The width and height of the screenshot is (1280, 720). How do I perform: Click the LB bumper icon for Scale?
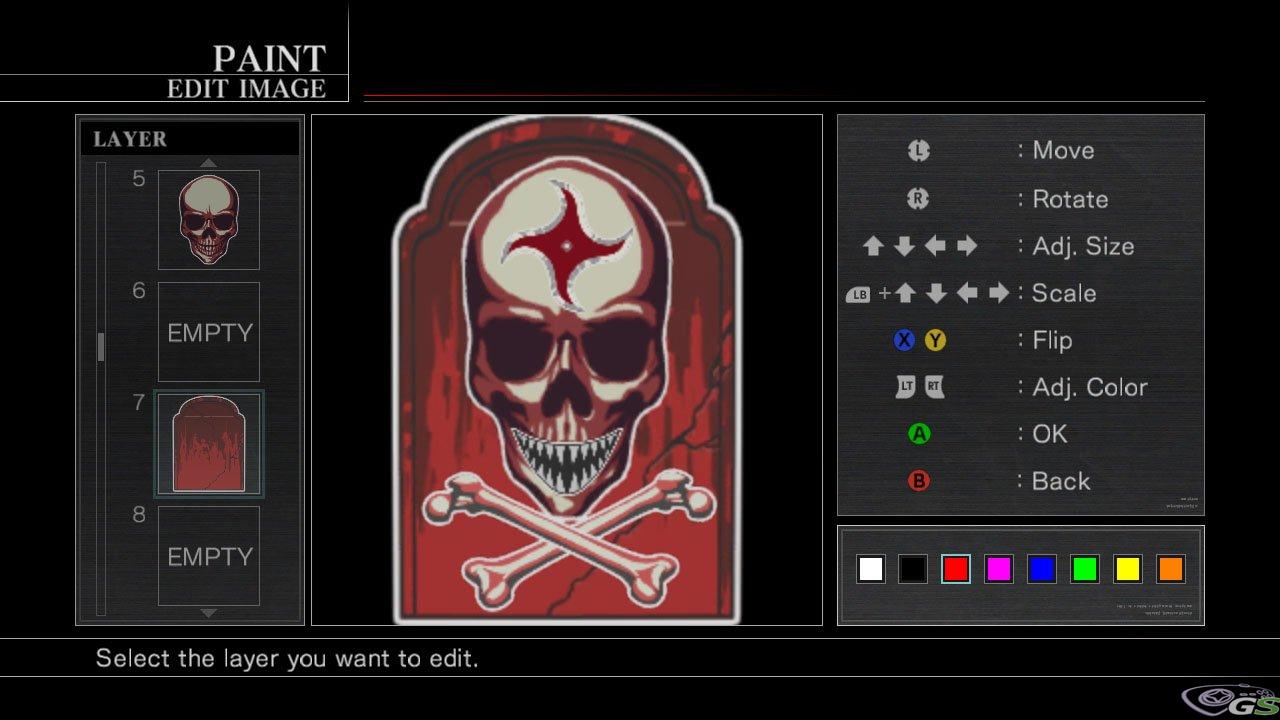click(858, 294)
